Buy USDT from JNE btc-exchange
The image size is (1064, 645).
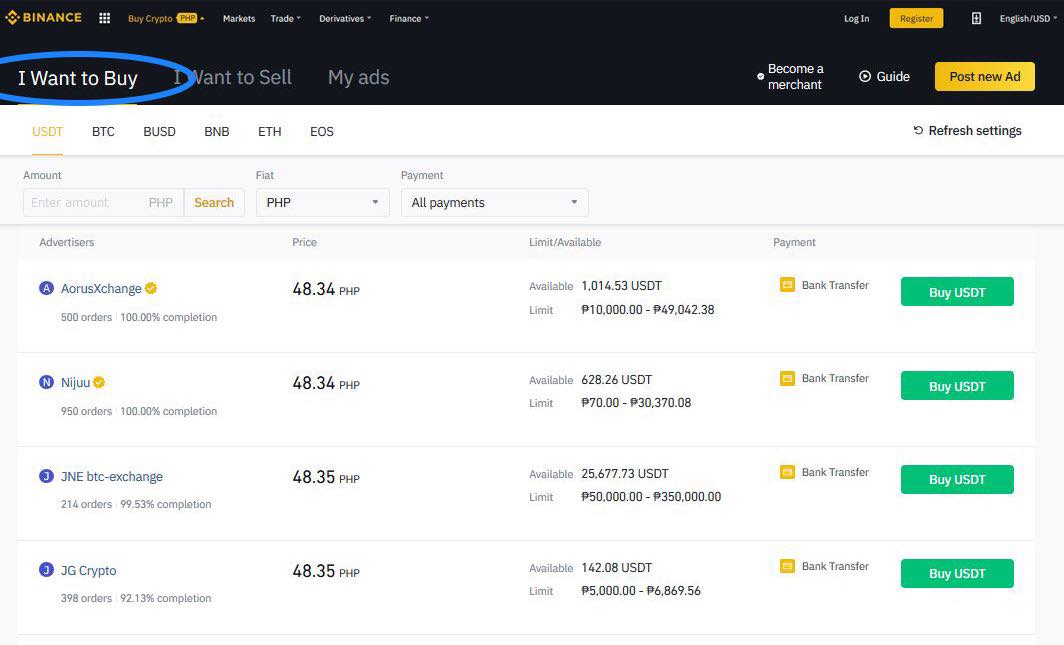click(957, 480)
